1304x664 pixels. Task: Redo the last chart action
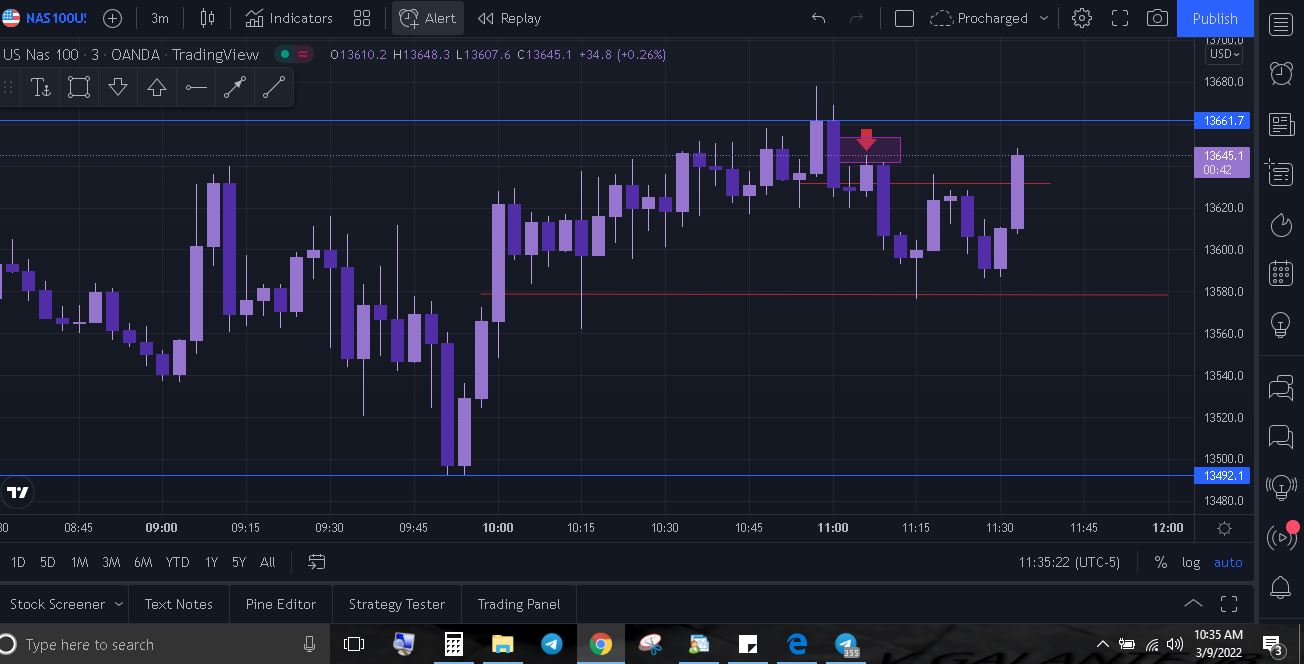click(856, 18)
